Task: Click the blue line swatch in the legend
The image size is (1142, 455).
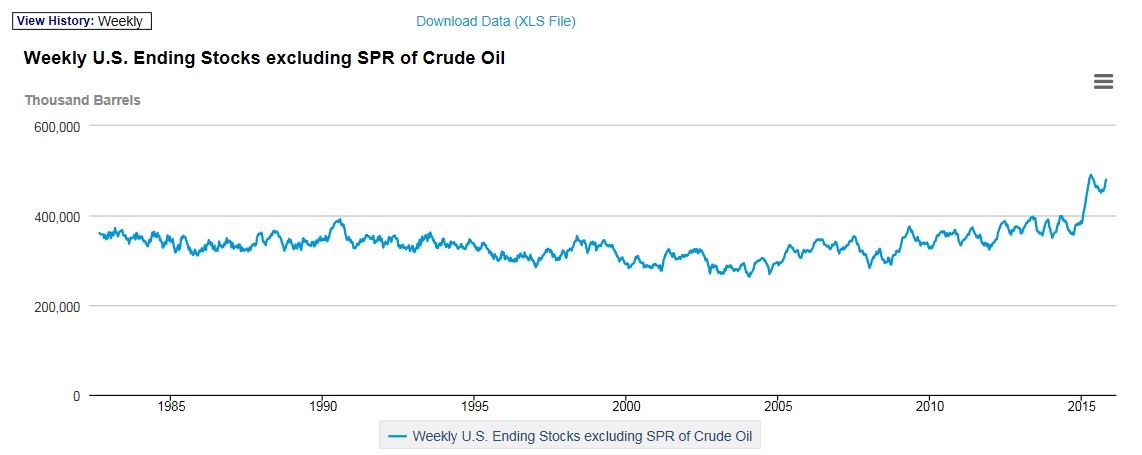Action: [x=397, y=436]
